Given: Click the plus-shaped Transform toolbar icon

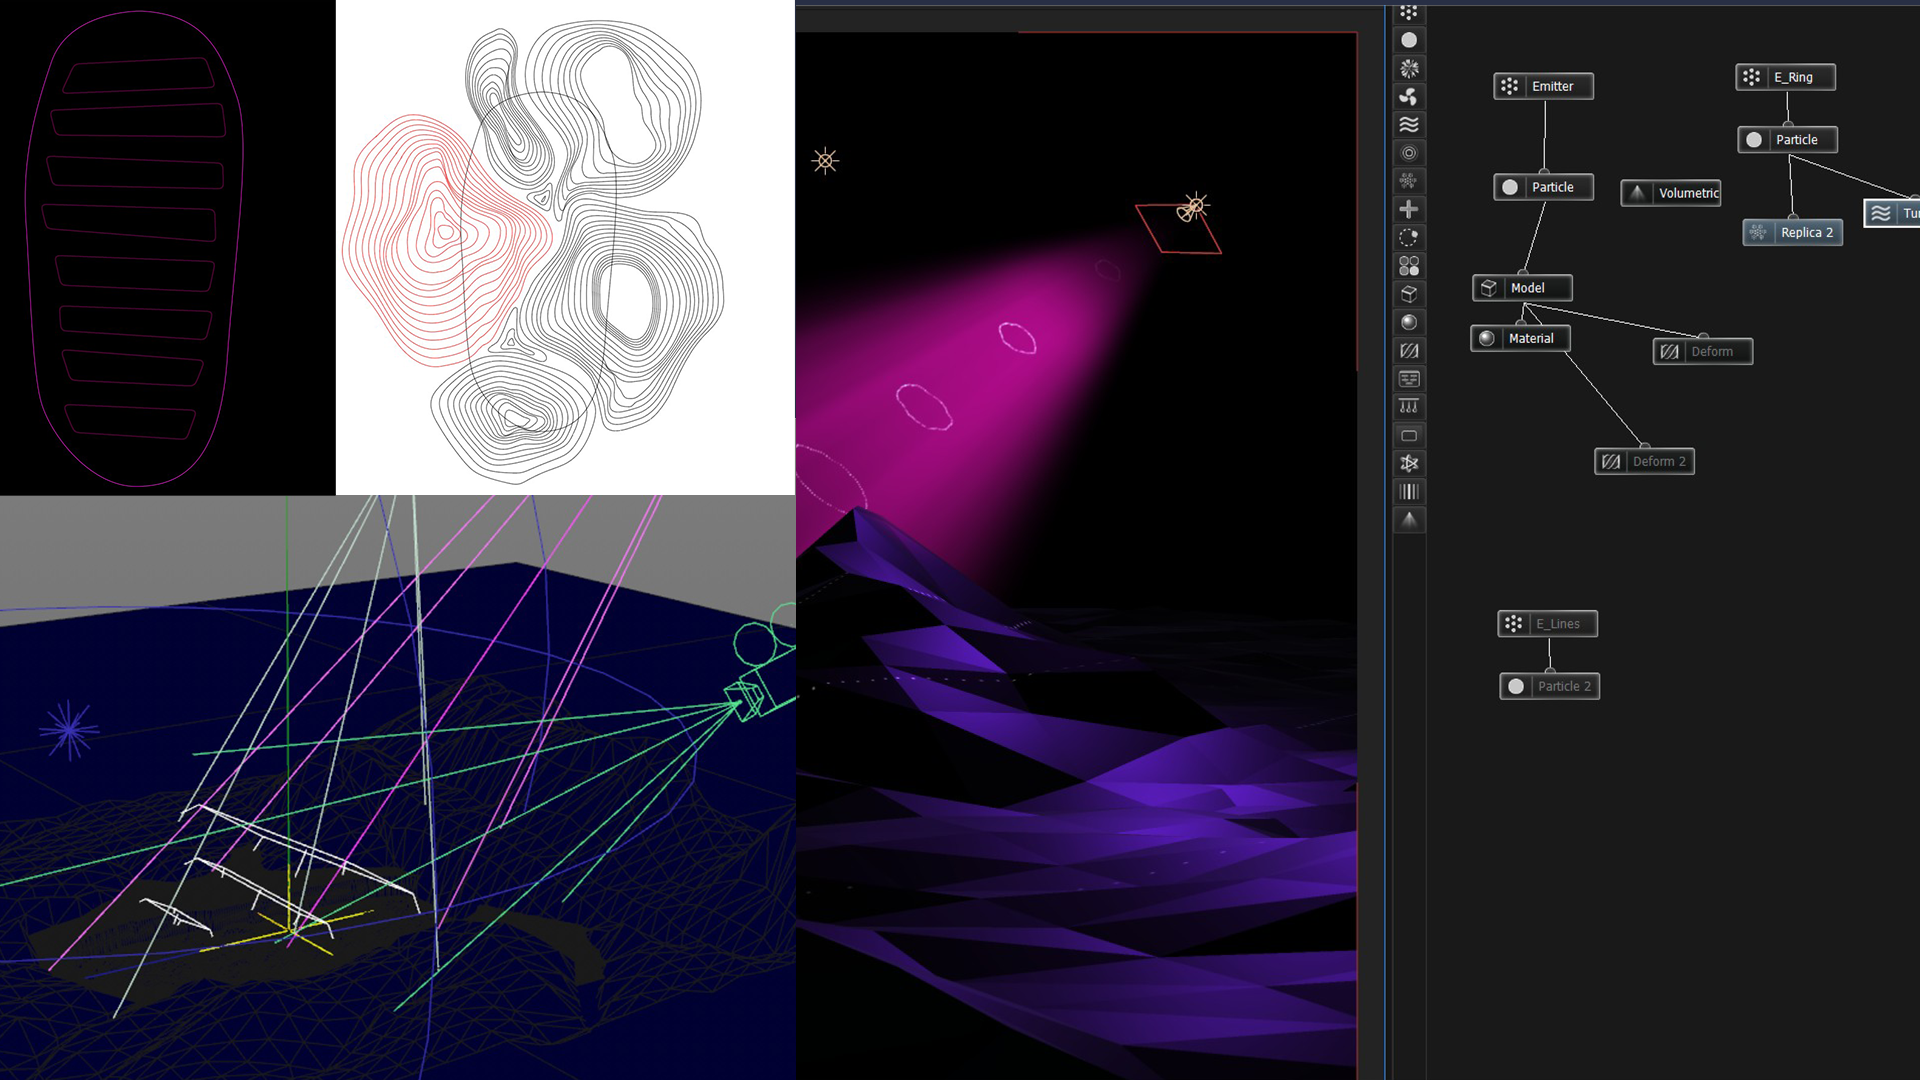Looking at the screenshot, I should coord(1409,209).
